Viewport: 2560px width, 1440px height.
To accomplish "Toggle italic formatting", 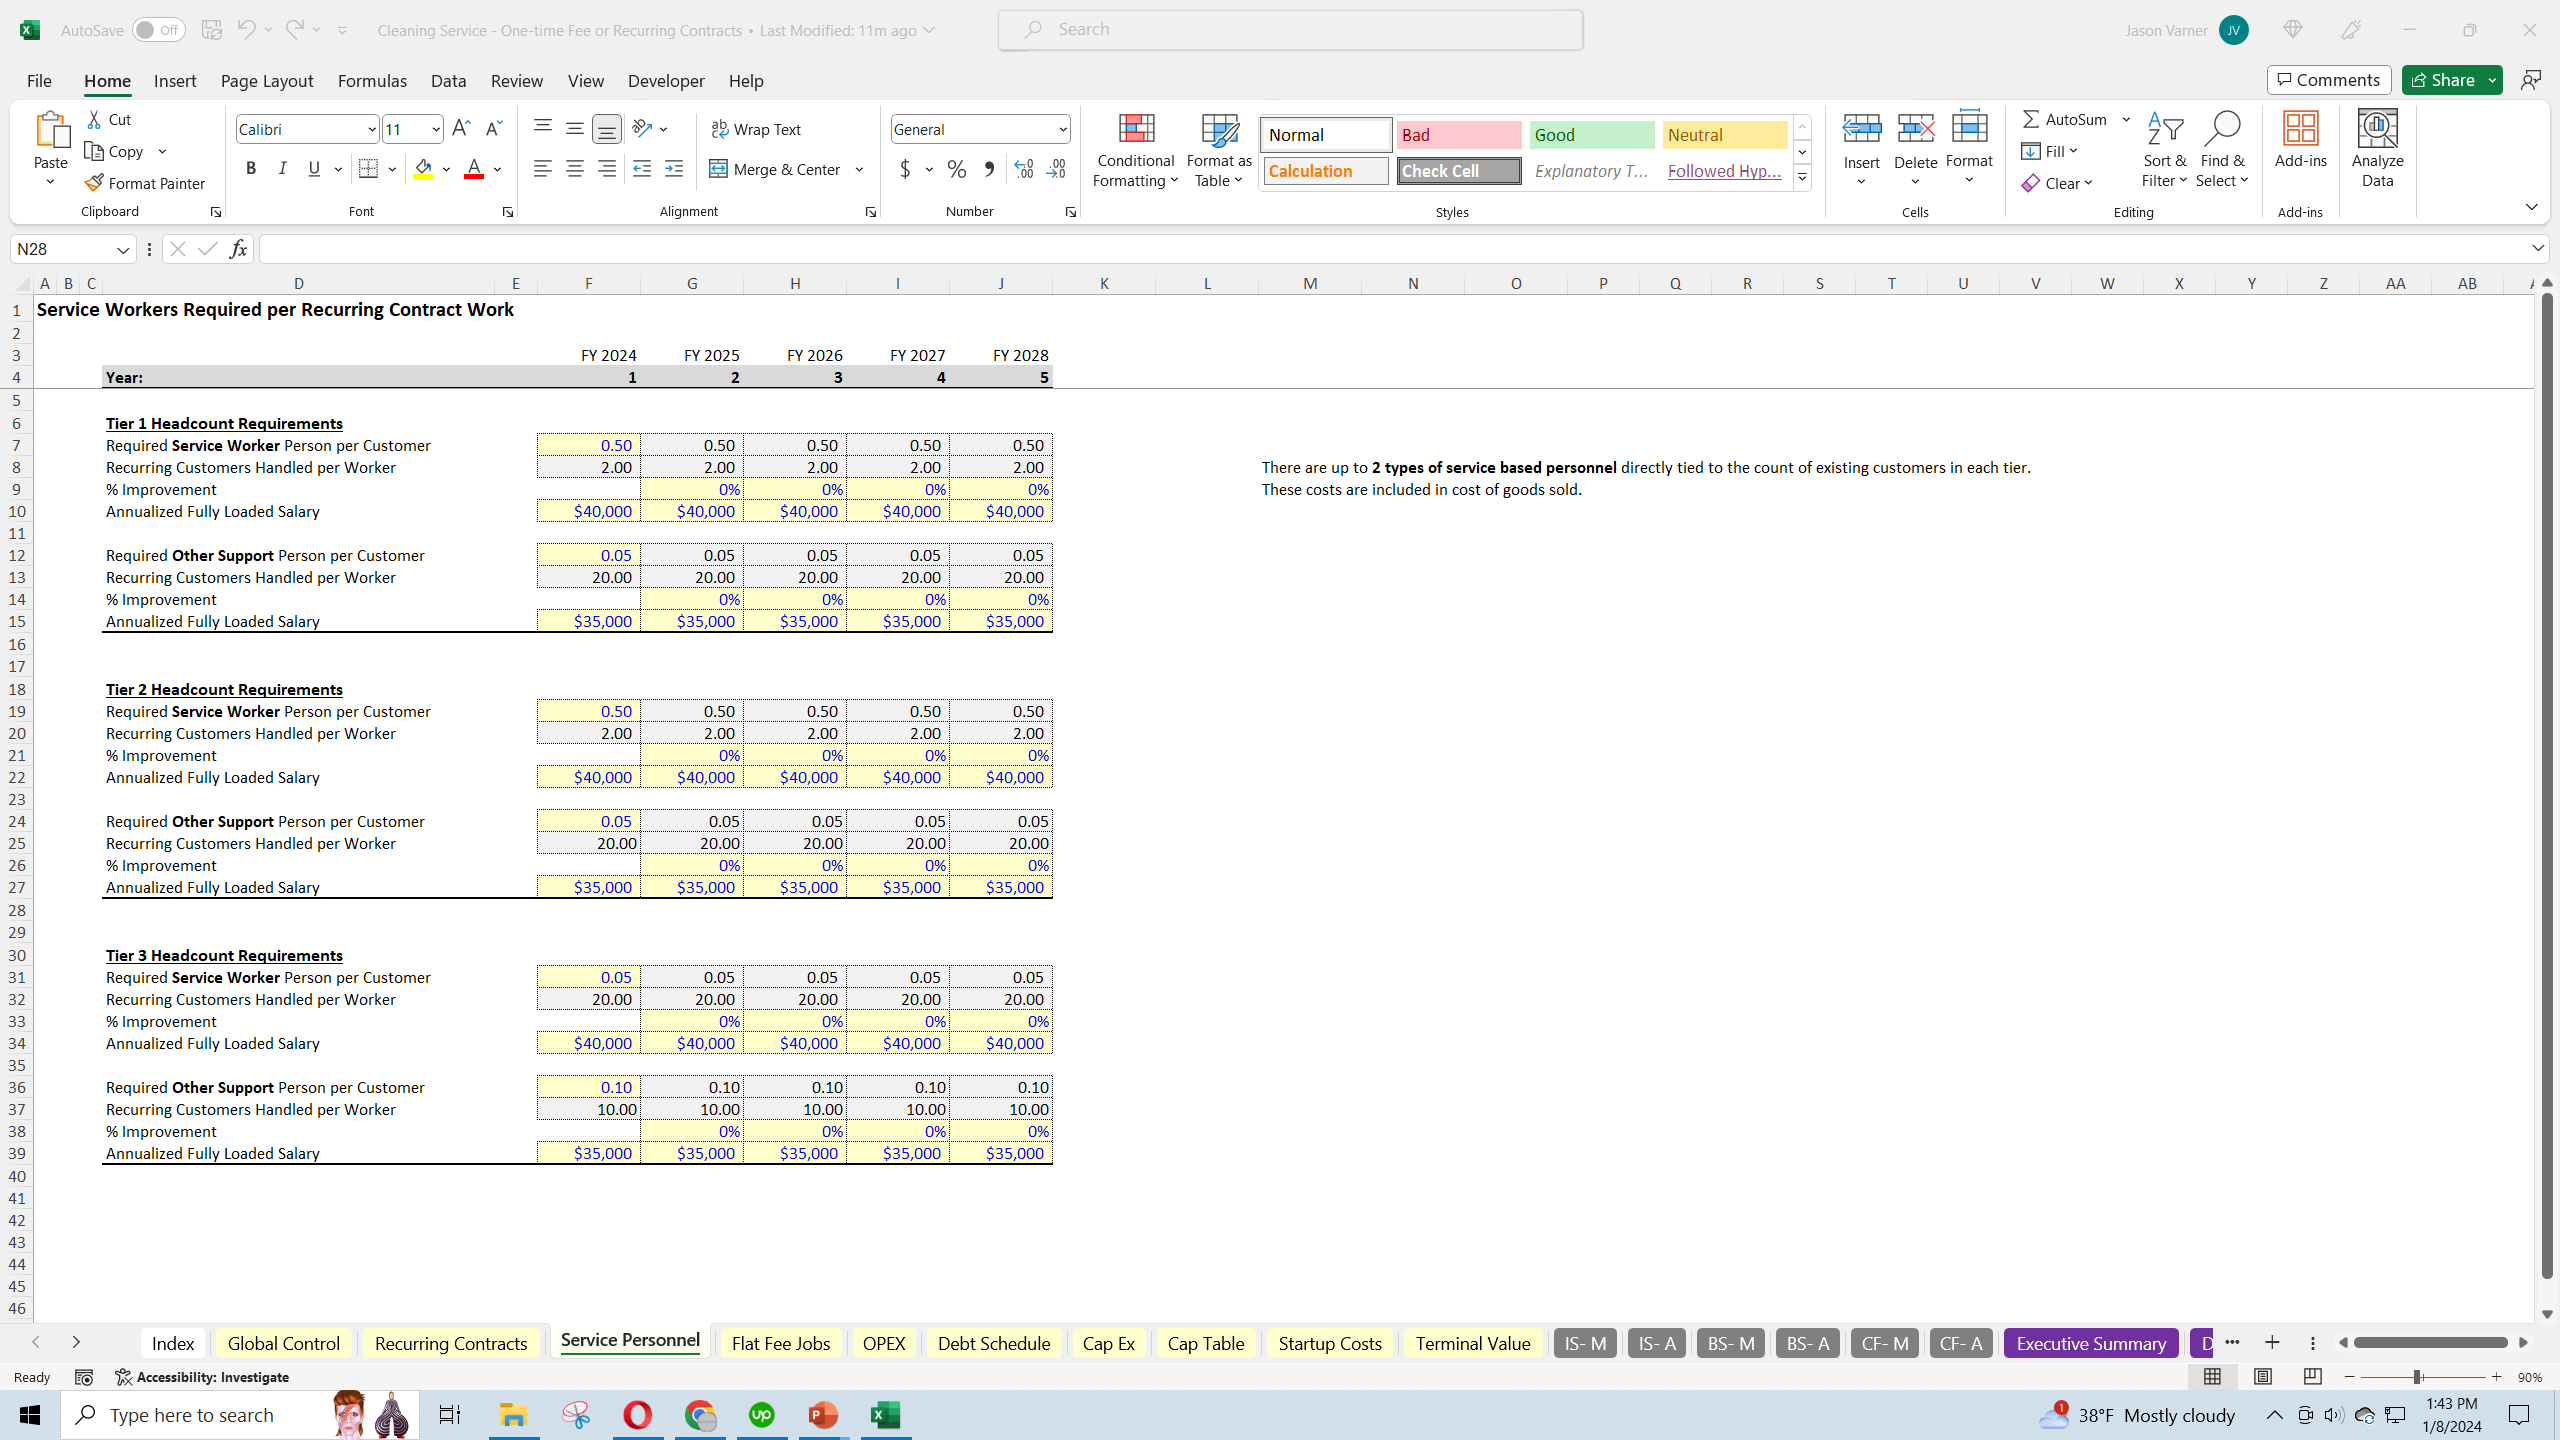I will coord(282,168).
